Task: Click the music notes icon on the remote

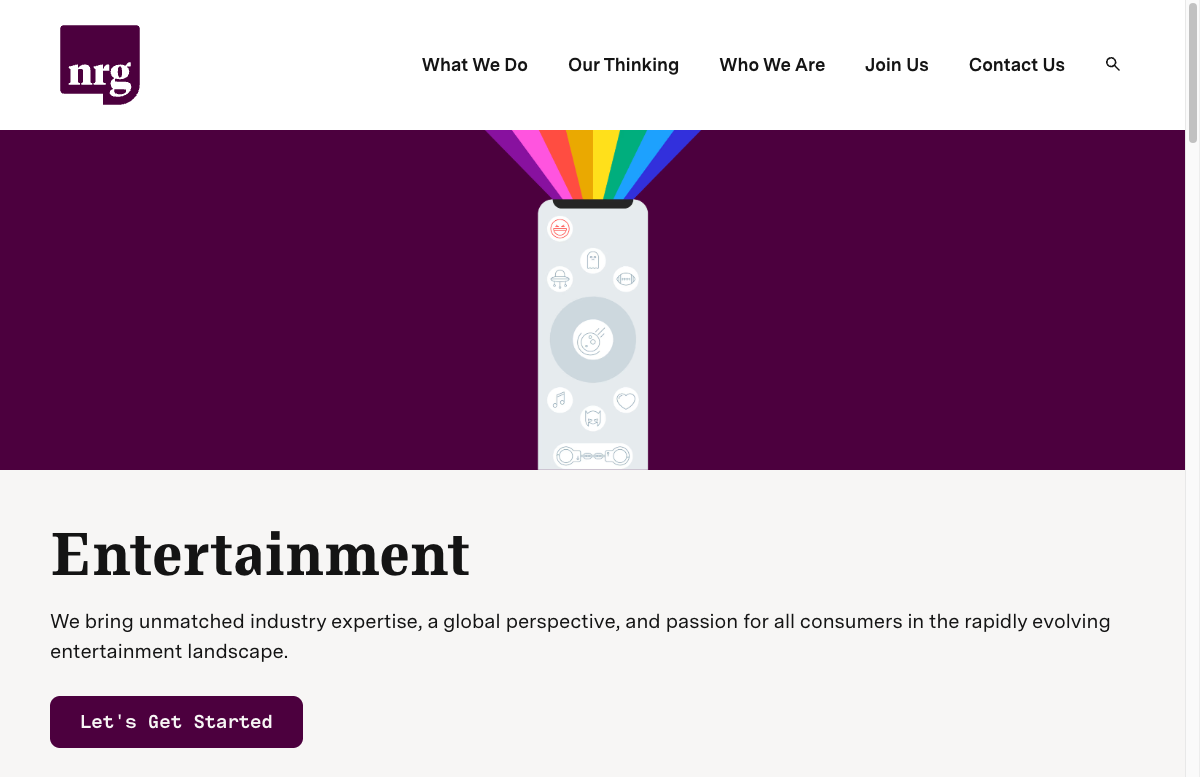Action: [560, 399]
